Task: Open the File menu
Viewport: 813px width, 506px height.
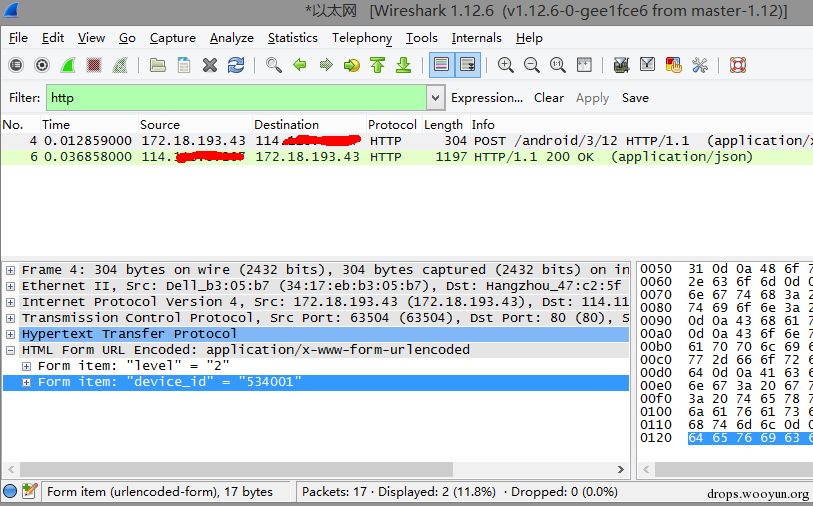Action: tap(18, 38)
